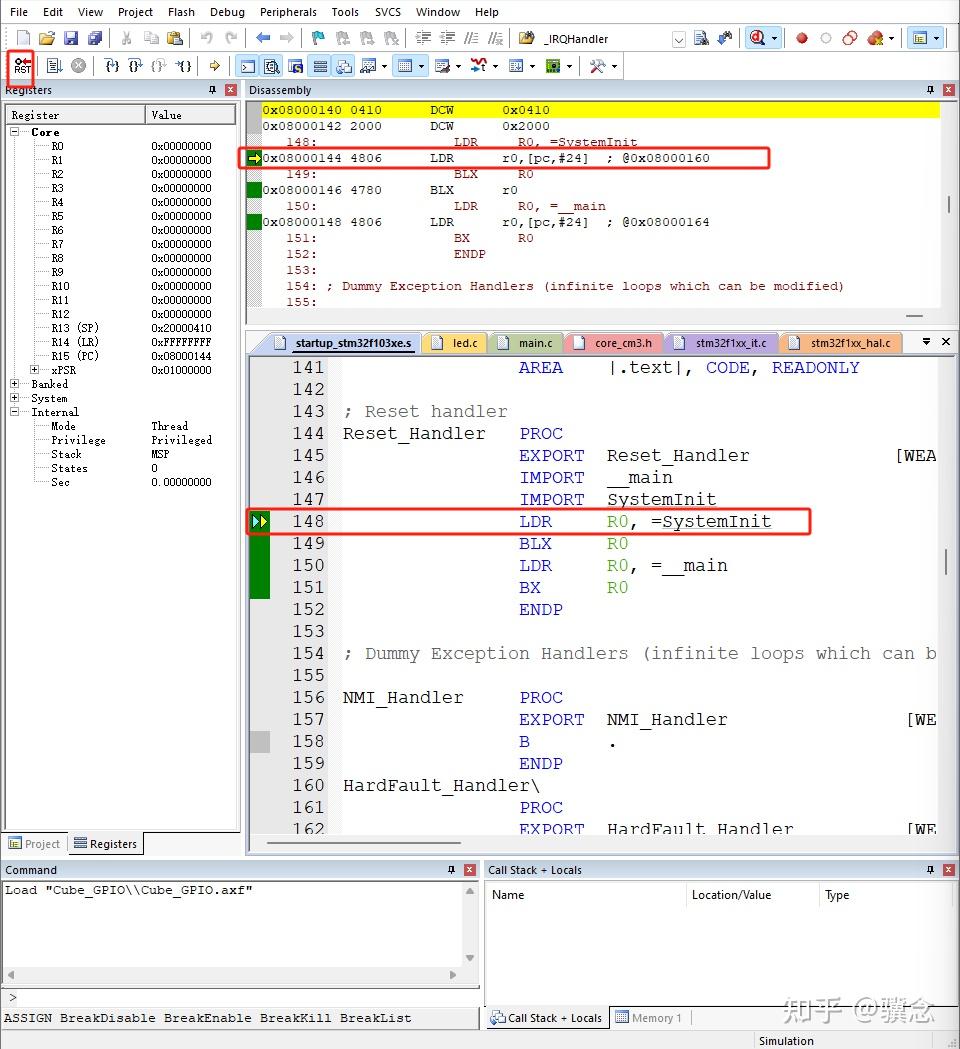Screen dimensions: 960x1049
Task: Switch to the Project panel tab
Action: pyautogui.click(x=35, y=843)
